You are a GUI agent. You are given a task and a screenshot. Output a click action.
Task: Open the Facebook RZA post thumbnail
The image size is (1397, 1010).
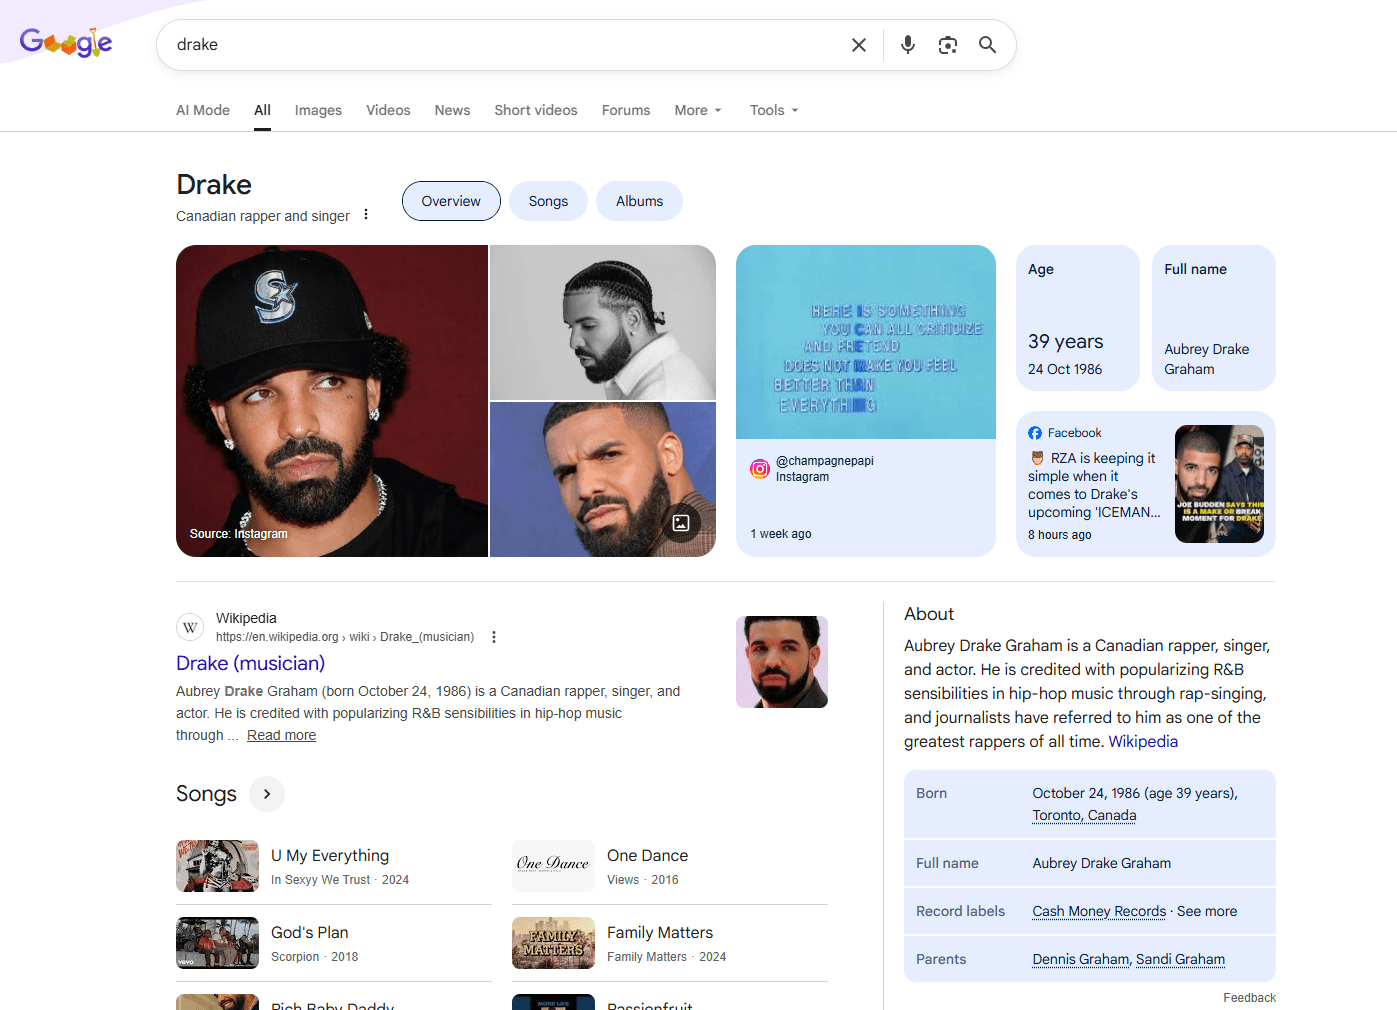(x=1219, y=484)
